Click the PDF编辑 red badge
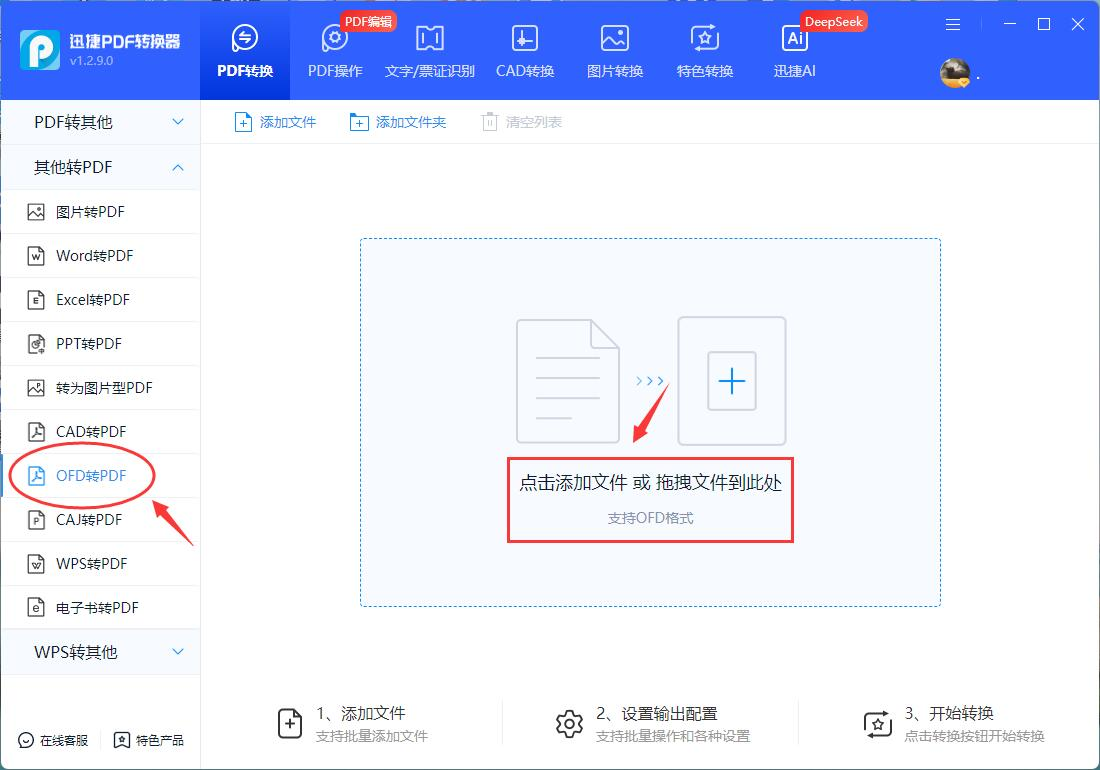Viewport: 1100px width, 770px height. coord(368,21)
